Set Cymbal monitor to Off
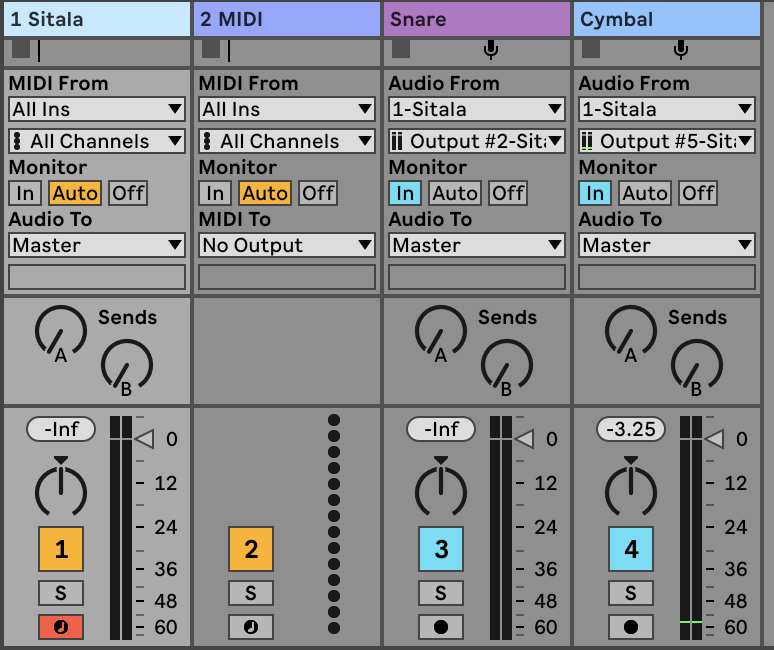Viewport: 774px width, 650px height. [698, 193]
